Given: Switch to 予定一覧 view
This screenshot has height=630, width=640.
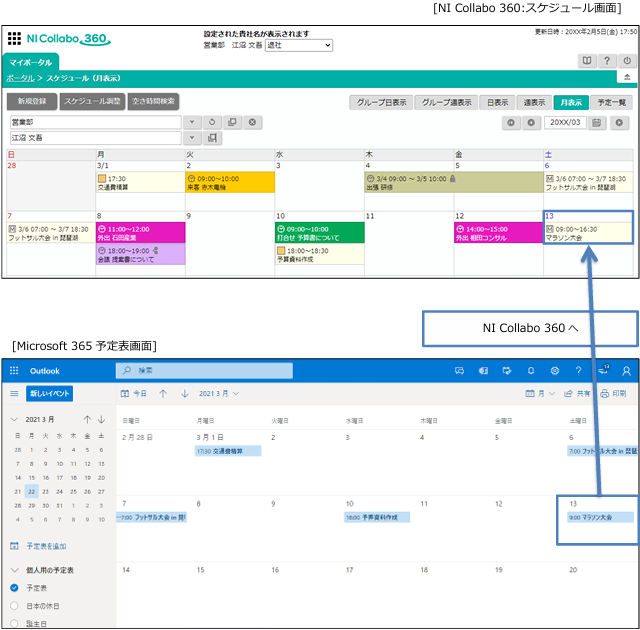Looking at the screenshot, I should tap(611, 102).
